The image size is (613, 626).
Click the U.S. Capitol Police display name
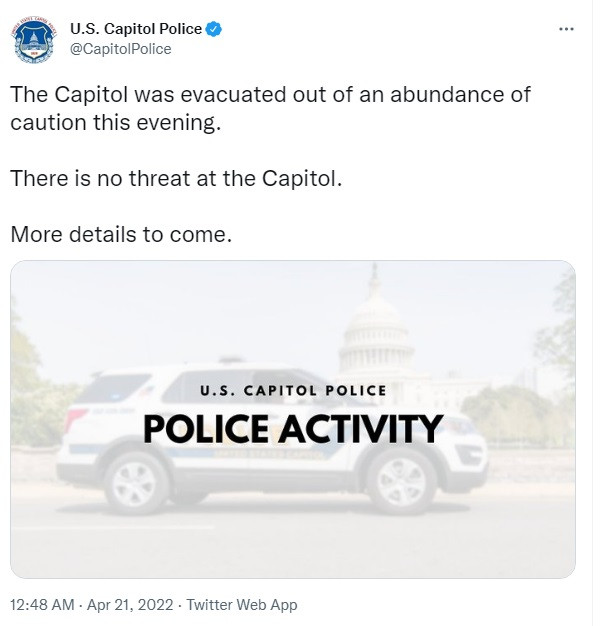coord(136,29)
